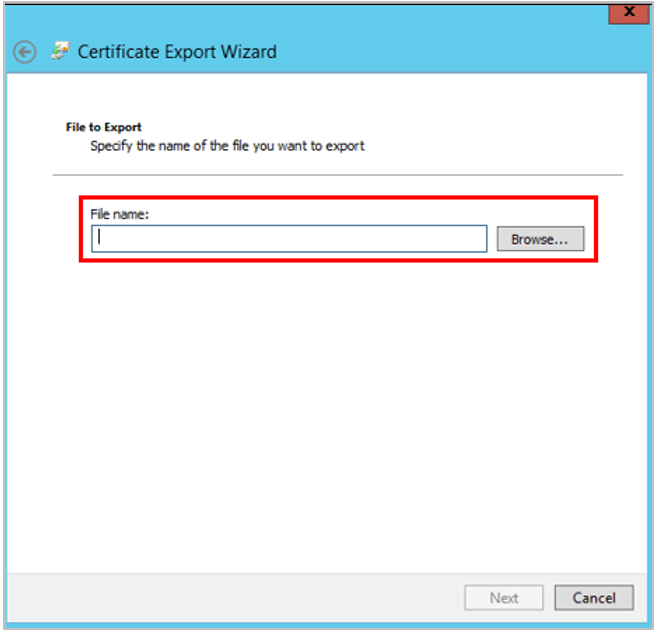
Task: Click the "Specify the name of the file" description
Action: [227, 146]
